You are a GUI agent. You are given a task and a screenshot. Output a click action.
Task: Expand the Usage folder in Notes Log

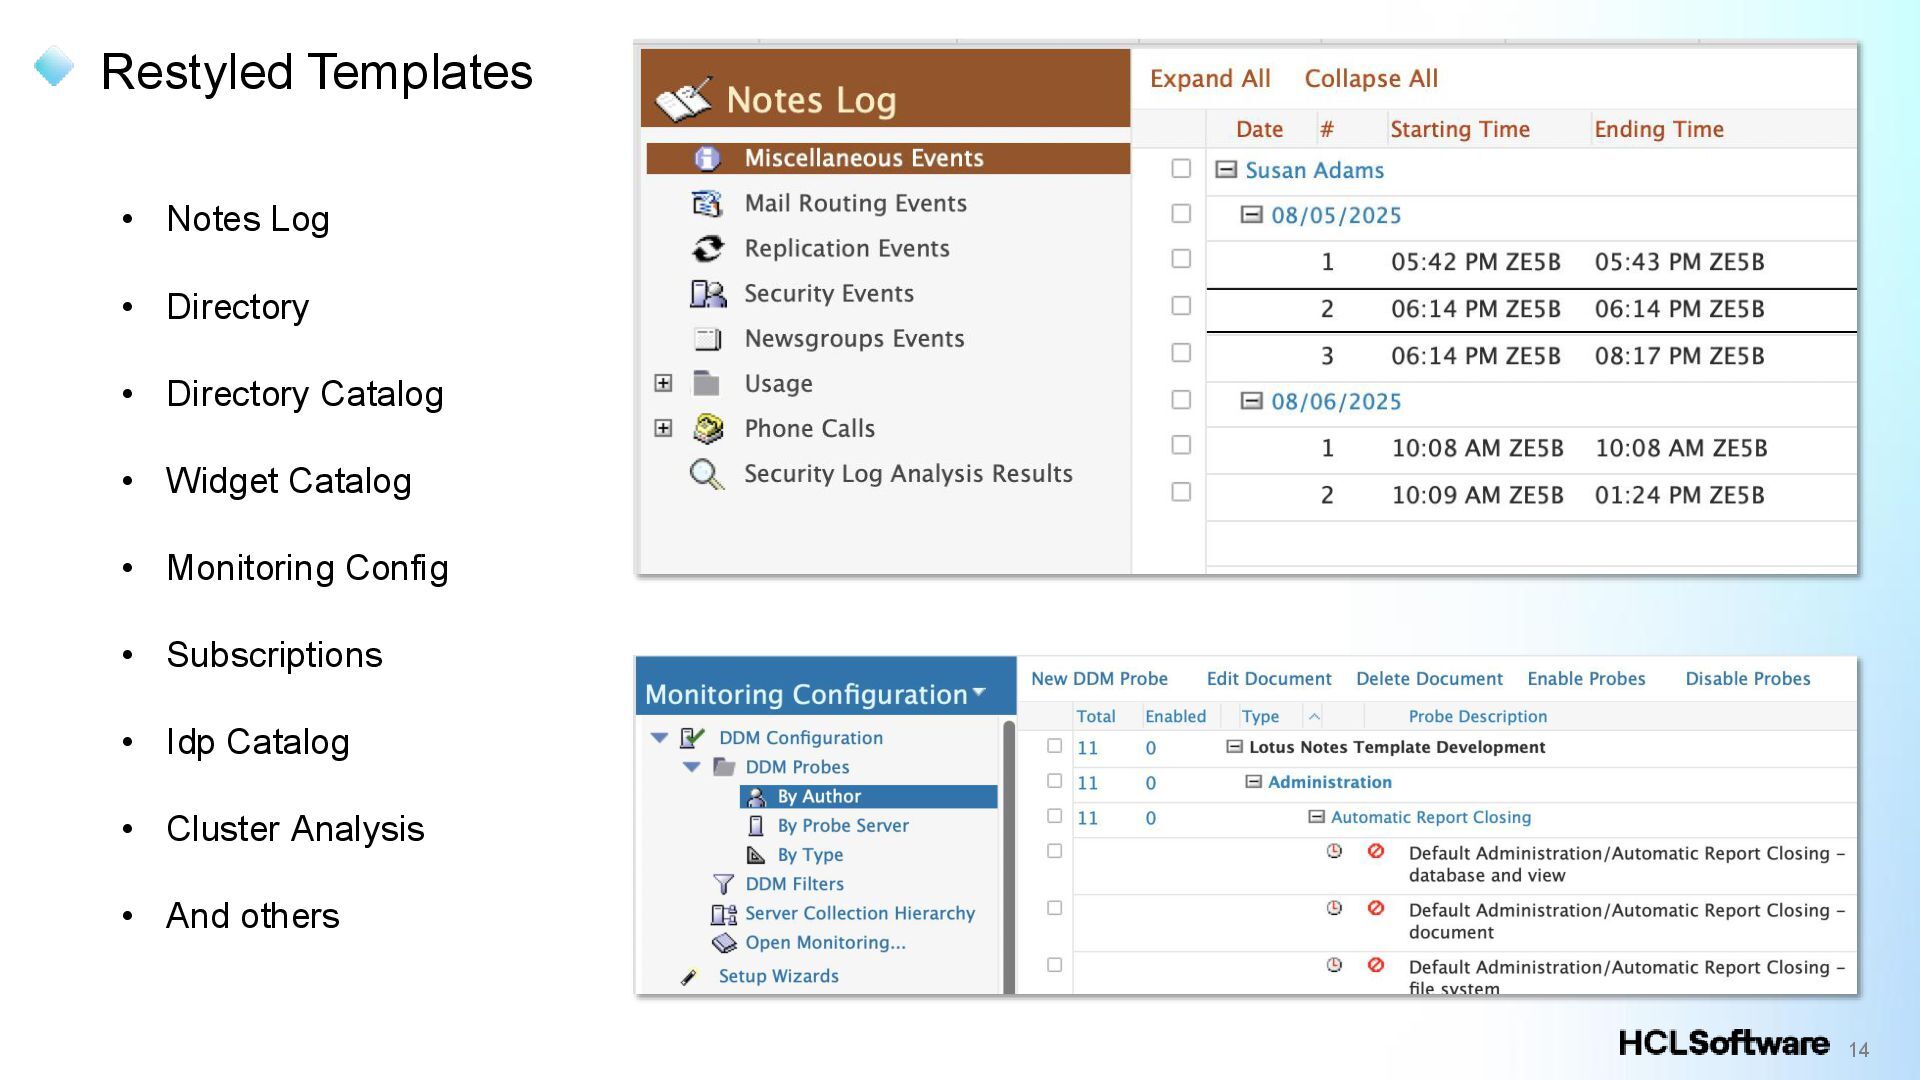pyautogui.click(x=663, y=384)
